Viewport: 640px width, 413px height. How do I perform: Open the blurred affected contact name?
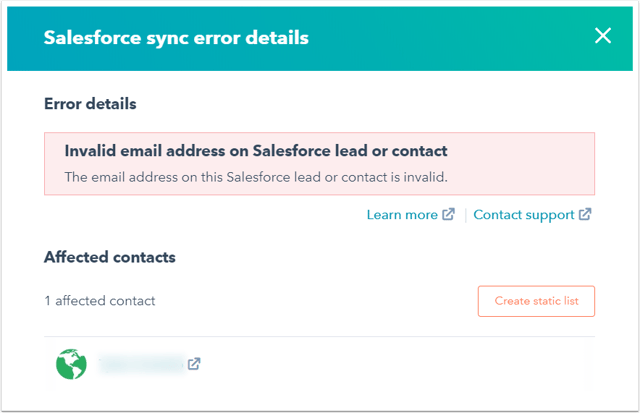[x=141, y=364]
